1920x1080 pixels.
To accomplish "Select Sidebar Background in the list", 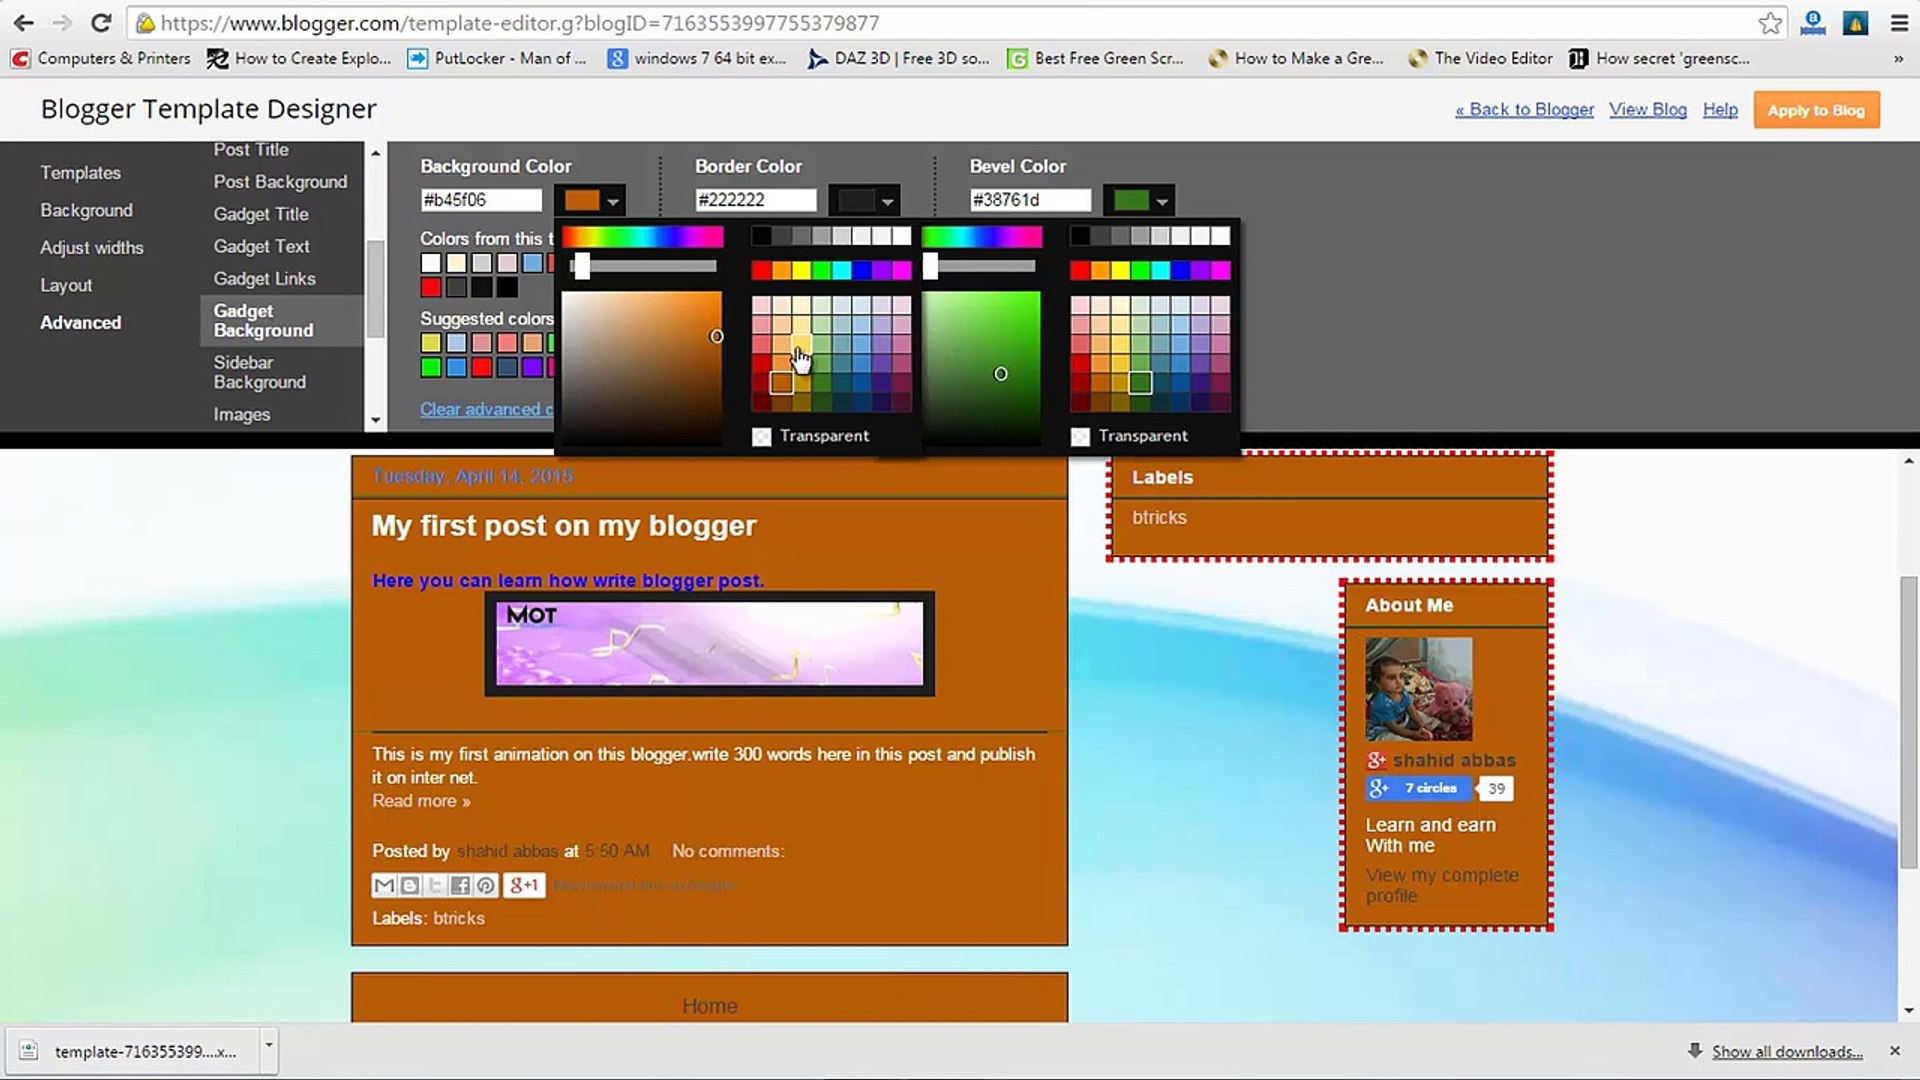I will click(260, 372).
